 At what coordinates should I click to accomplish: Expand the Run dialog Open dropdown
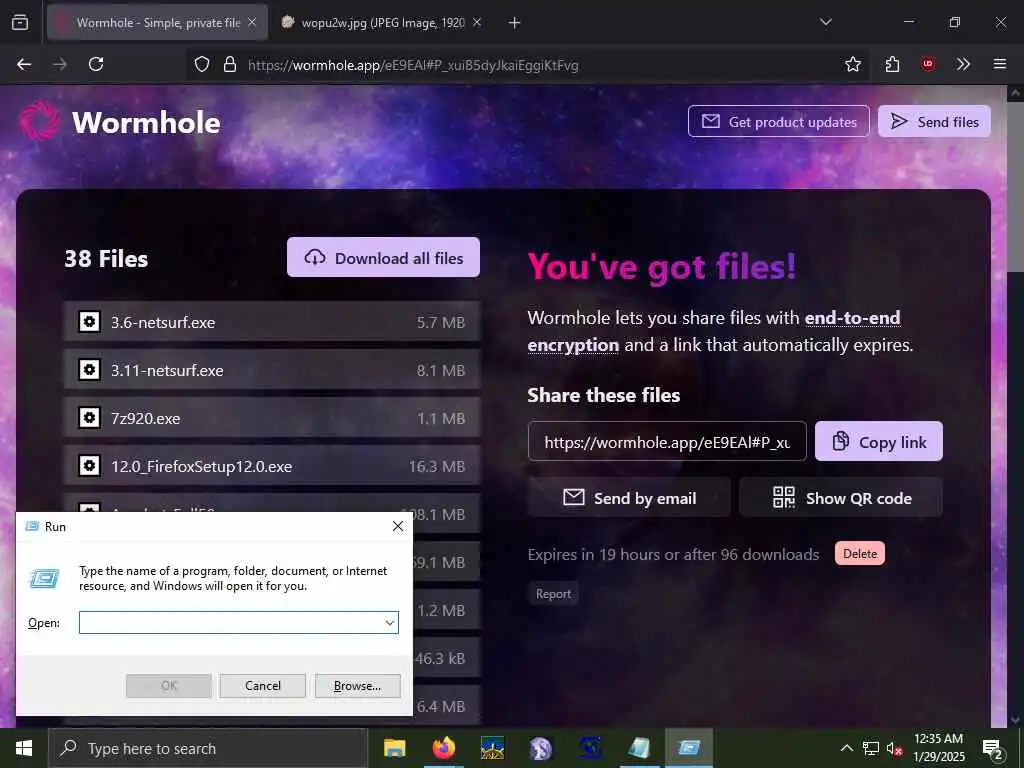[390, 622]
